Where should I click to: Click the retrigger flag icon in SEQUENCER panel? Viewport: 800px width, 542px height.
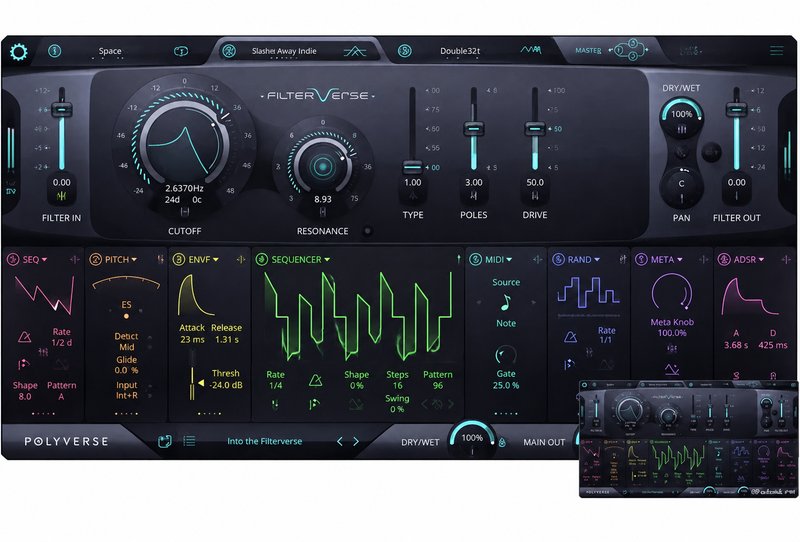314,405
